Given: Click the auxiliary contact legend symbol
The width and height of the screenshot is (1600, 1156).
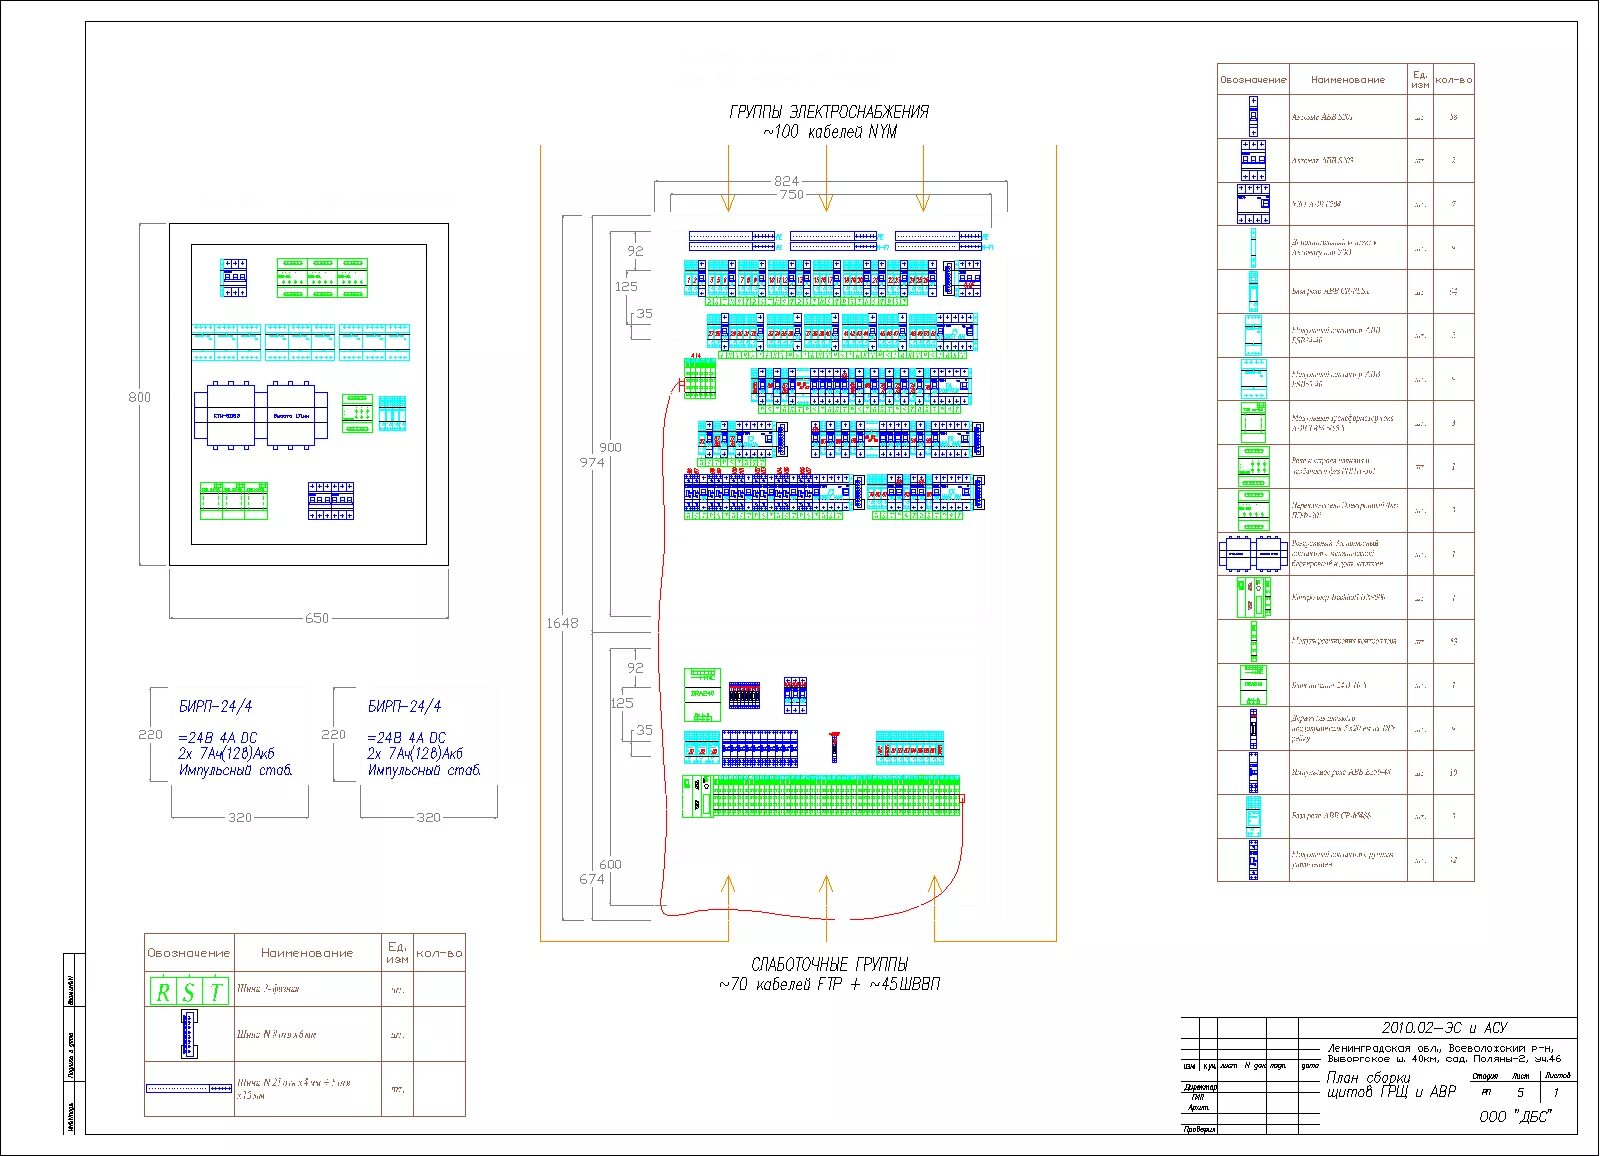Looking at the screenshot, I should 1253,248.
